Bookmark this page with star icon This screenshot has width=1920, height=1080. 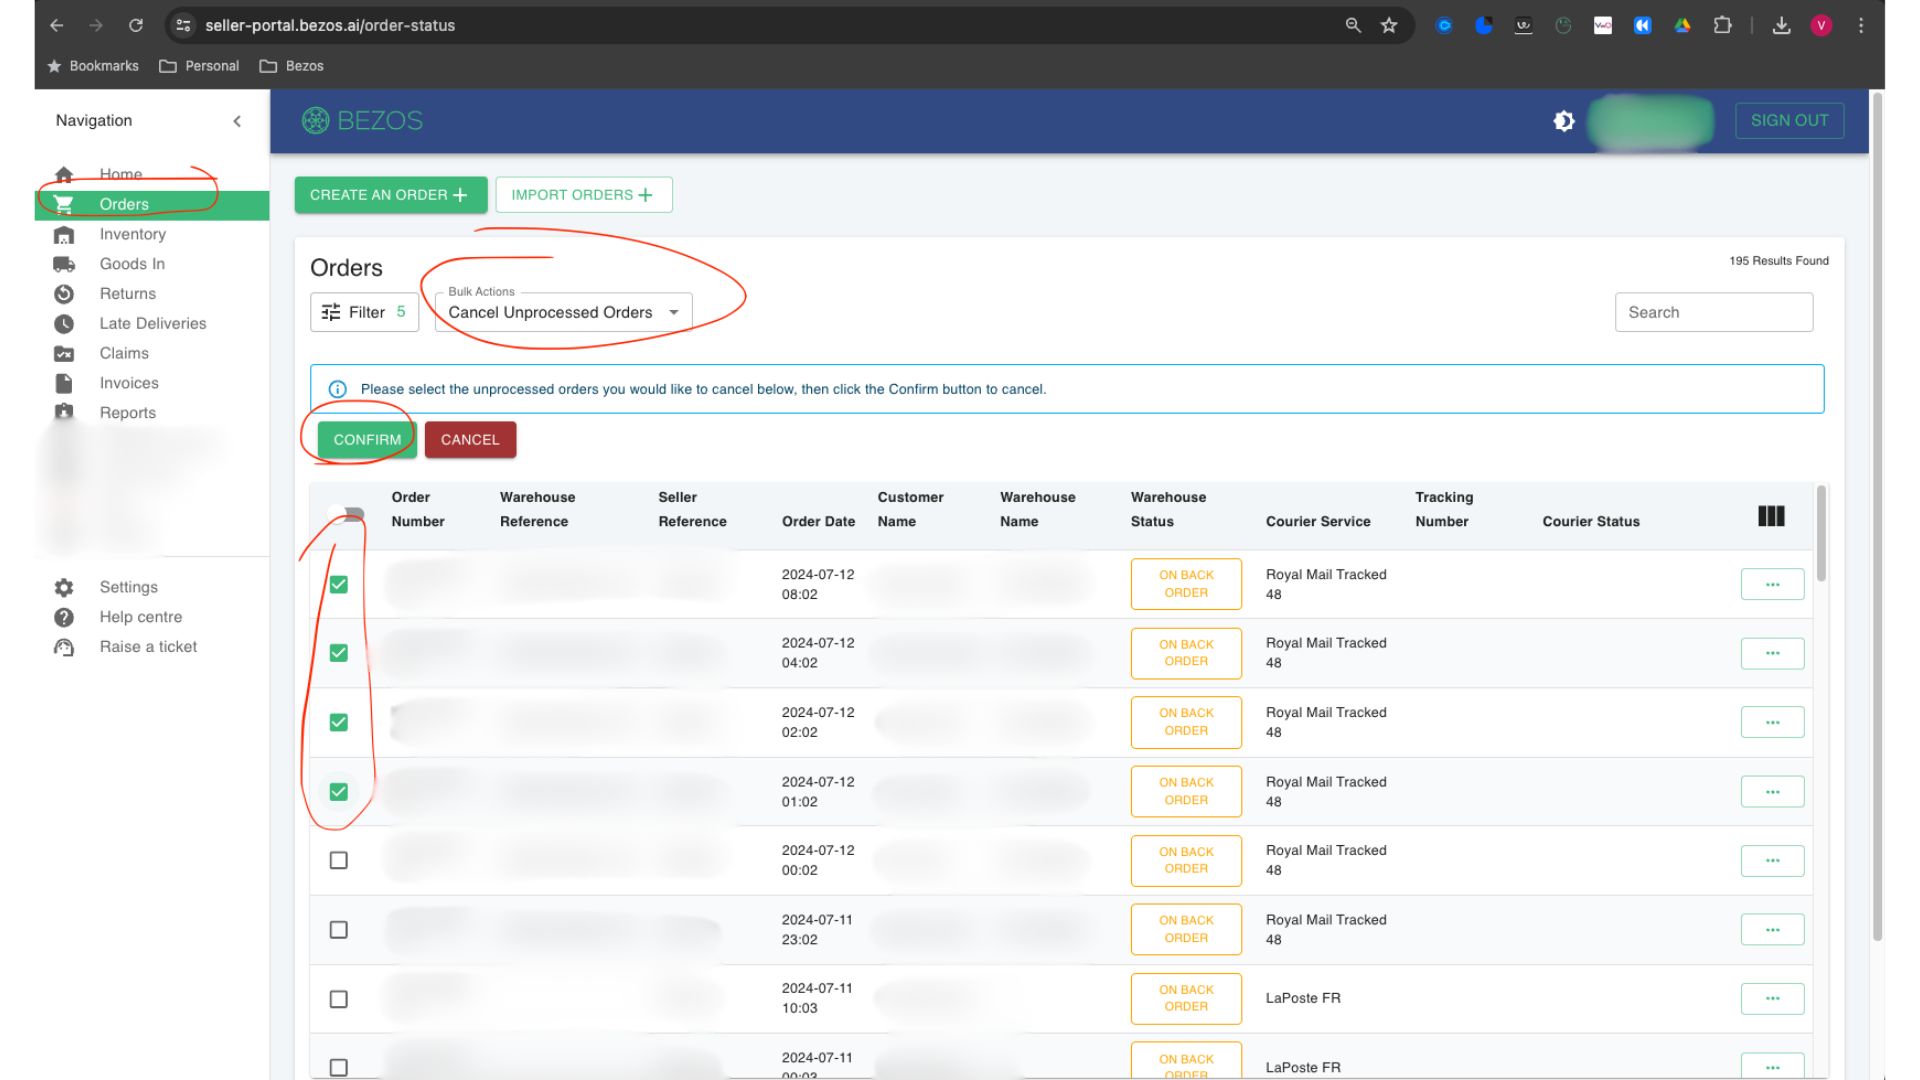point(1389,26)
